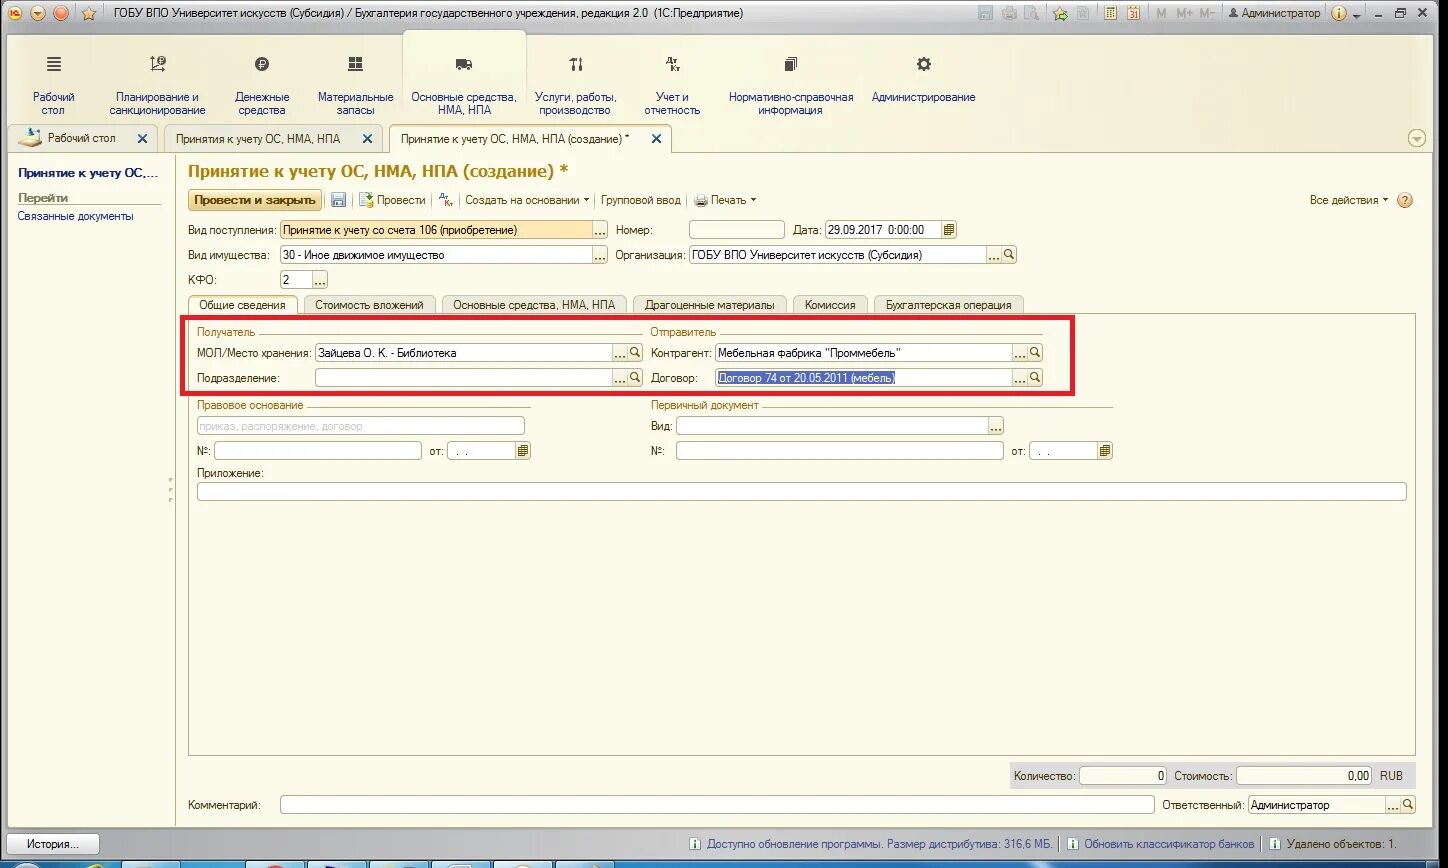The height and width of the screenshot is (868, 1448).
Task: Open selection ellipsis for Контрагент
Action: click(x=1020, y=352)
